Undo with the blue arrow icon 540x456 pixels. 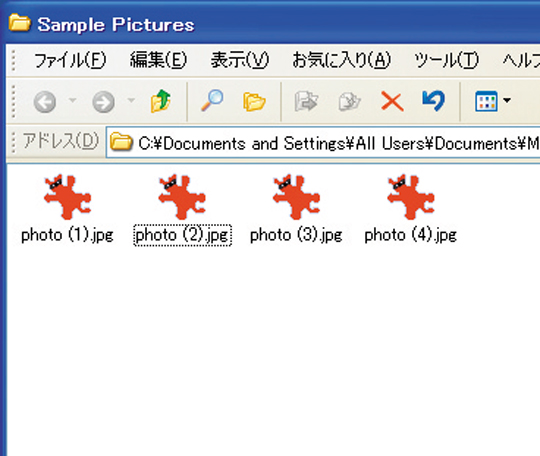[x=434, y=101]
